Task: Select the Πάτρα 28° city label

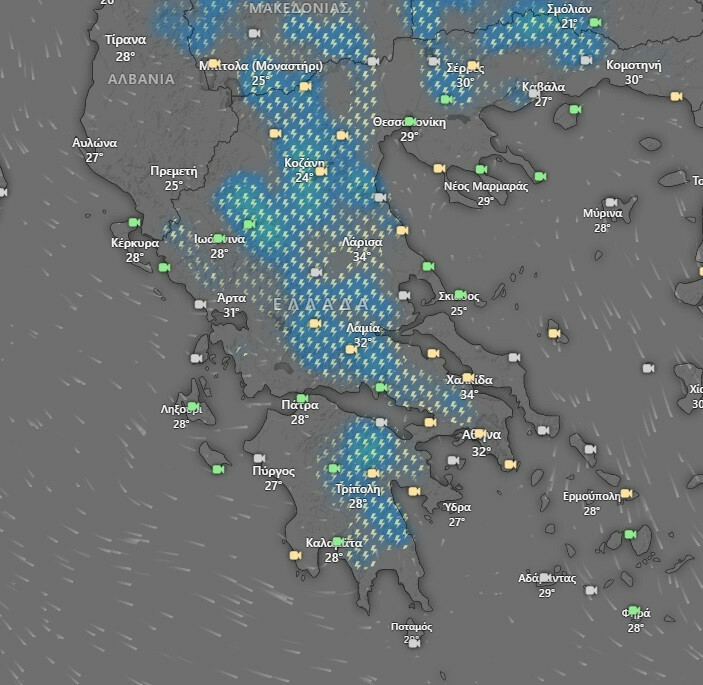Action: (299, 412)
